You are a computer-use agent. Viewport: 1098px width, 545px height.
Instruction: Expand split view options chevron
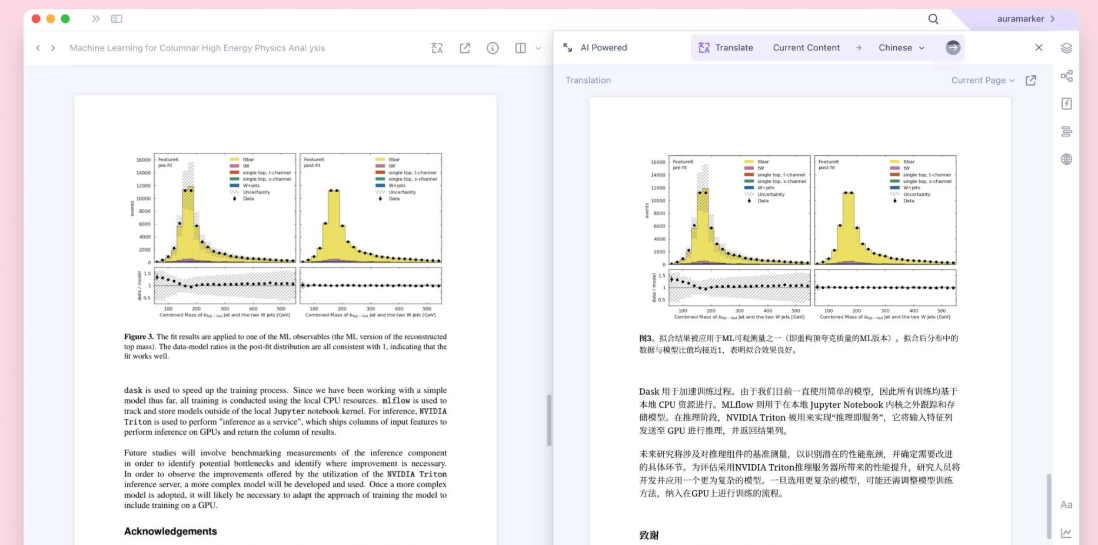[538, 48]
